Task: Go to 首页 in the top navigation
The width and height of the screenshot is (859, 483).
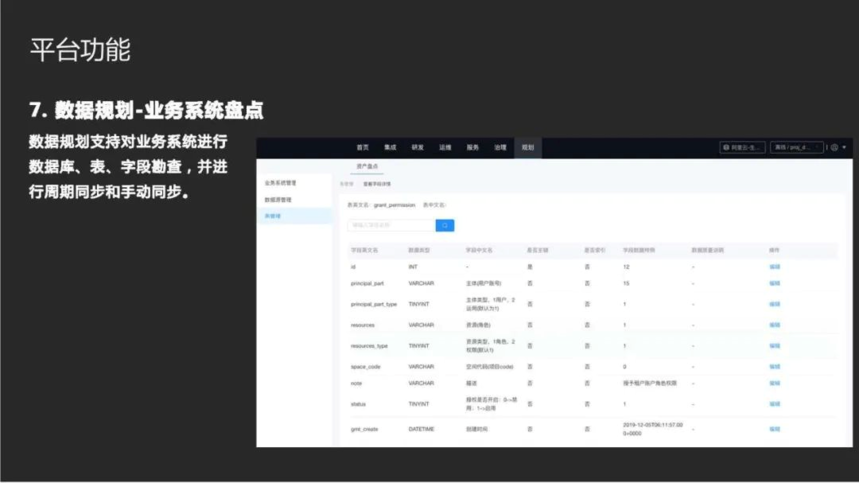Action: tap(363, 147)
